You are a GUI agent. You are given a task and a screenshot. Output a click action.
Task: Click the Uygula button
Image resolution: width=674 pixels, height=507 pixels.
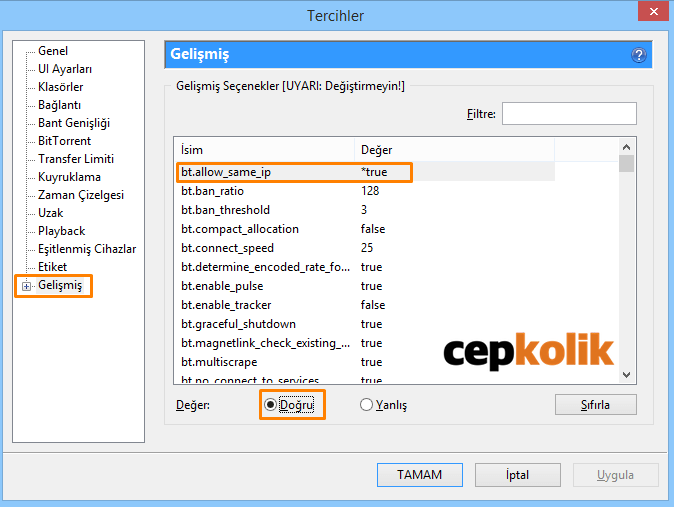pos(615,475)
